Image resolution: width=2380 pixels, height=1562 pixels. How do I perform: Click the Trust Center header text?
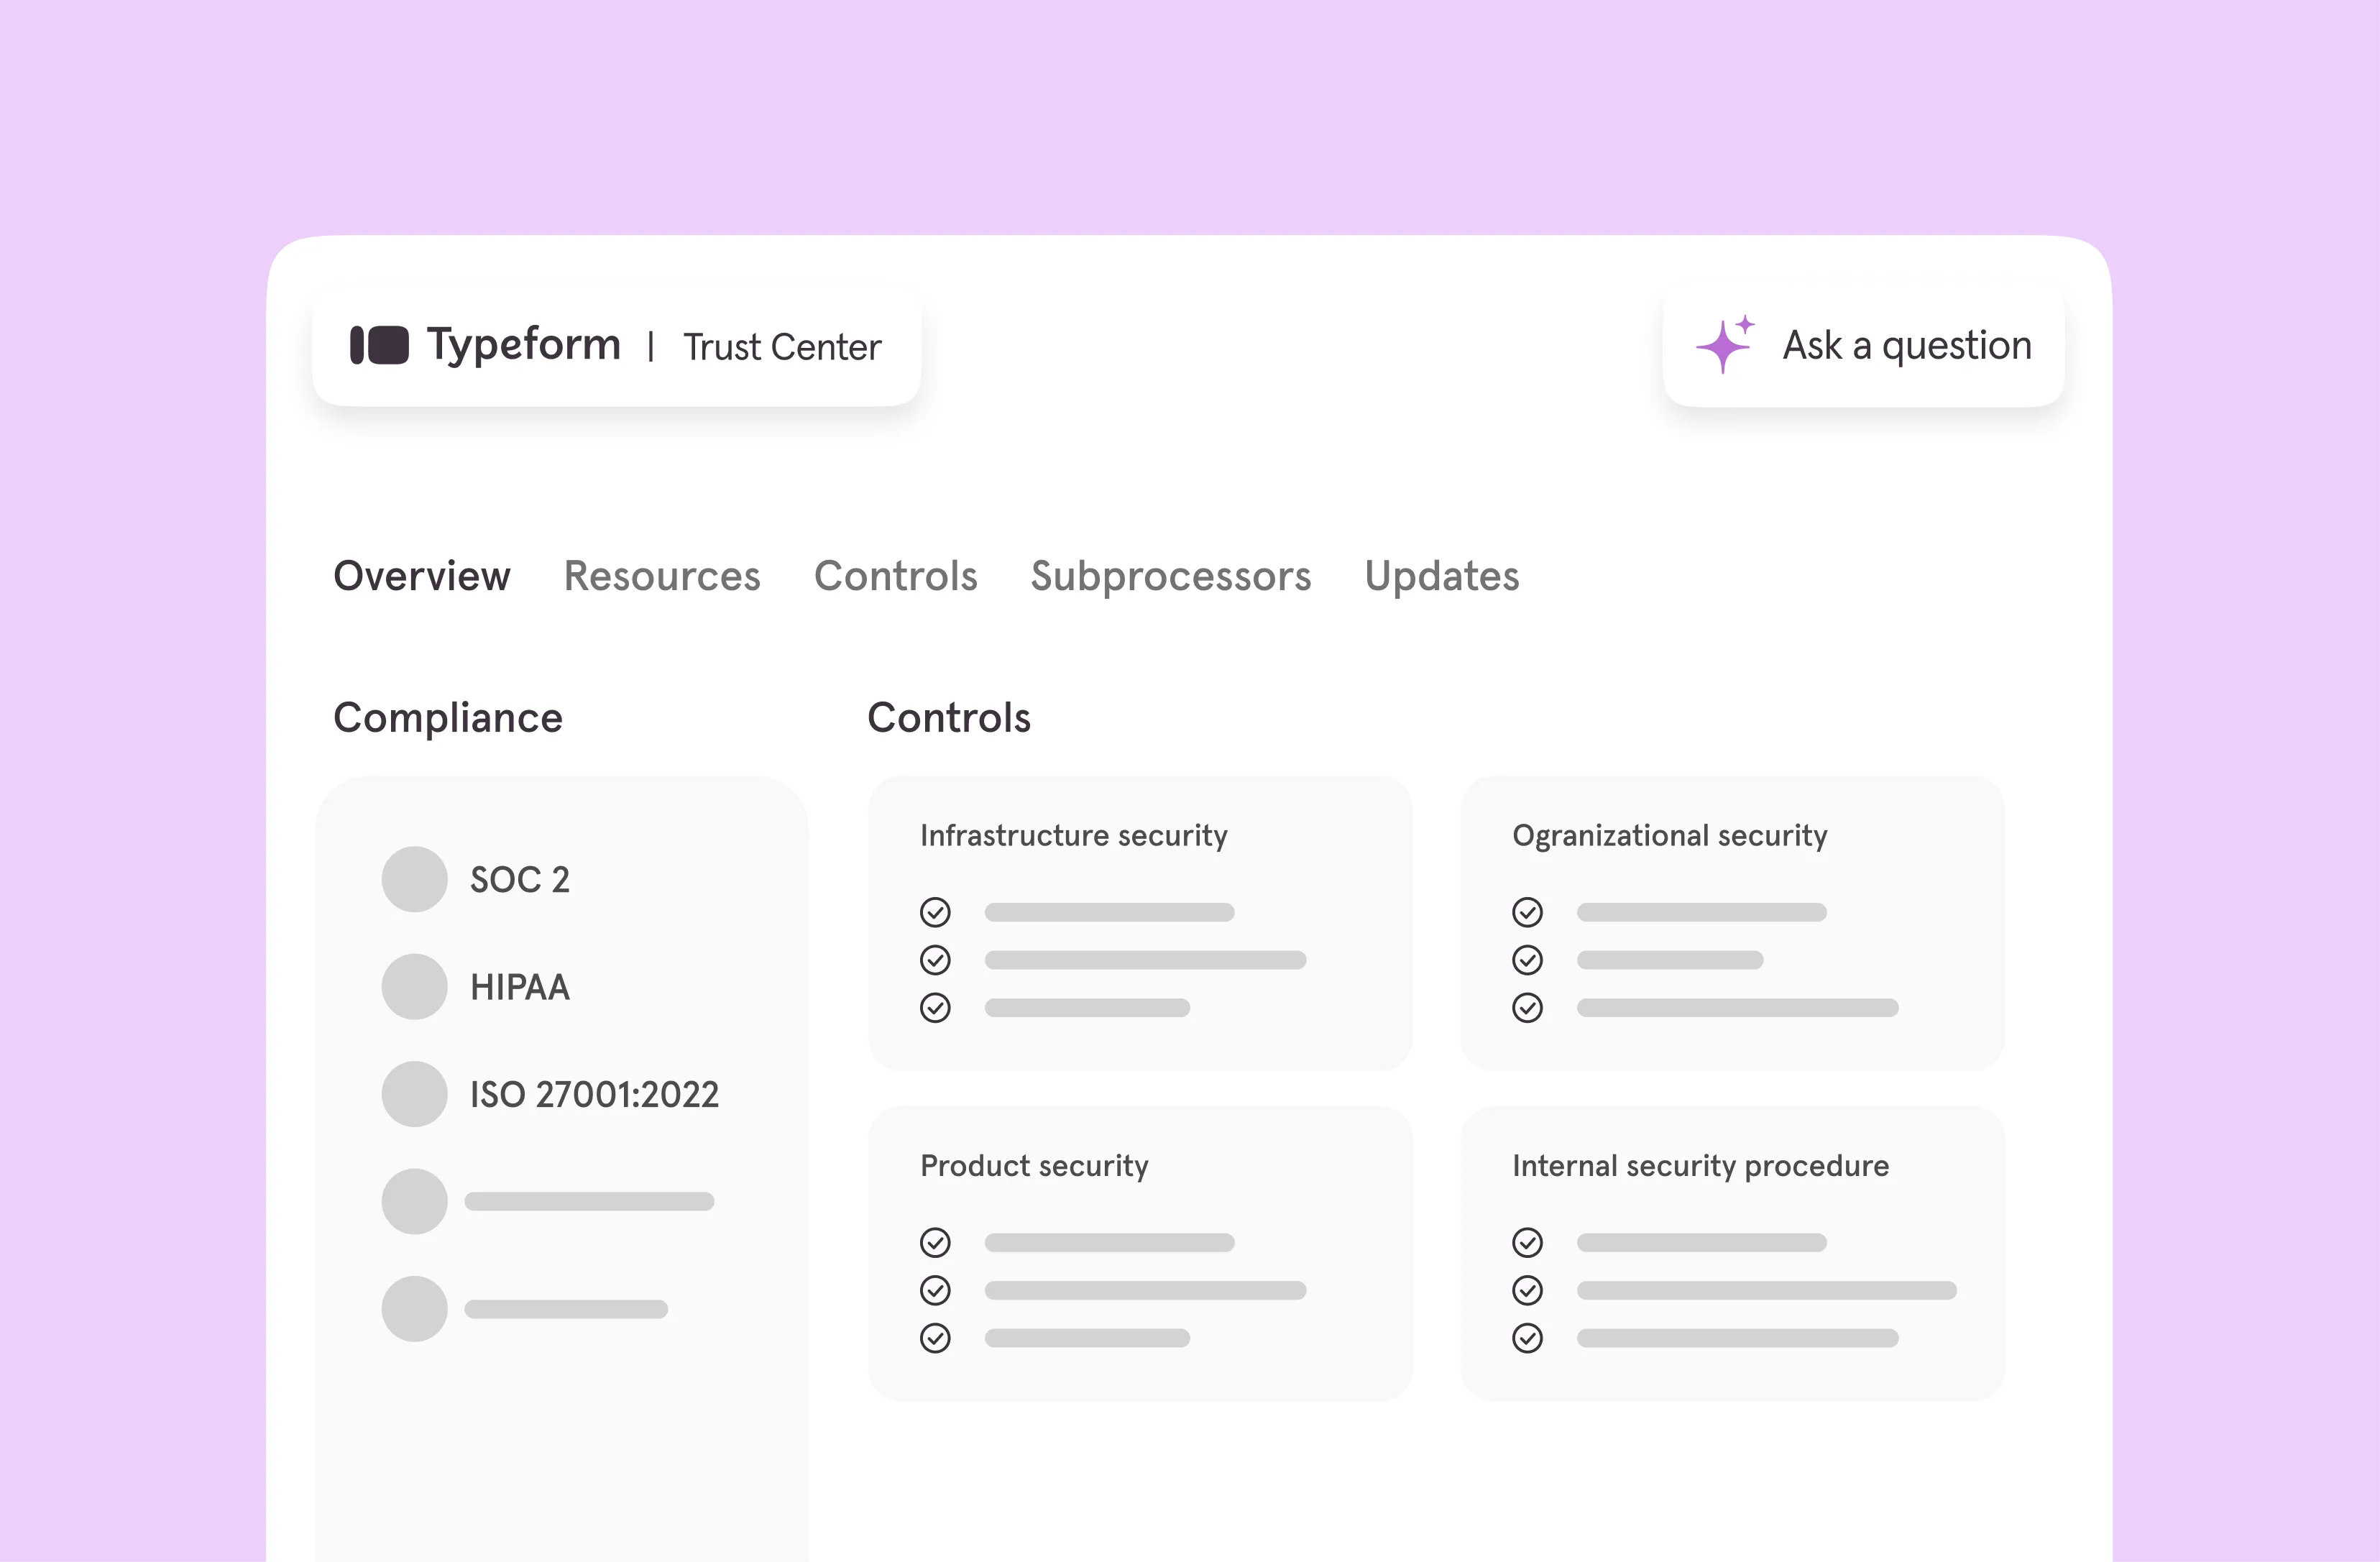[781, 347]
